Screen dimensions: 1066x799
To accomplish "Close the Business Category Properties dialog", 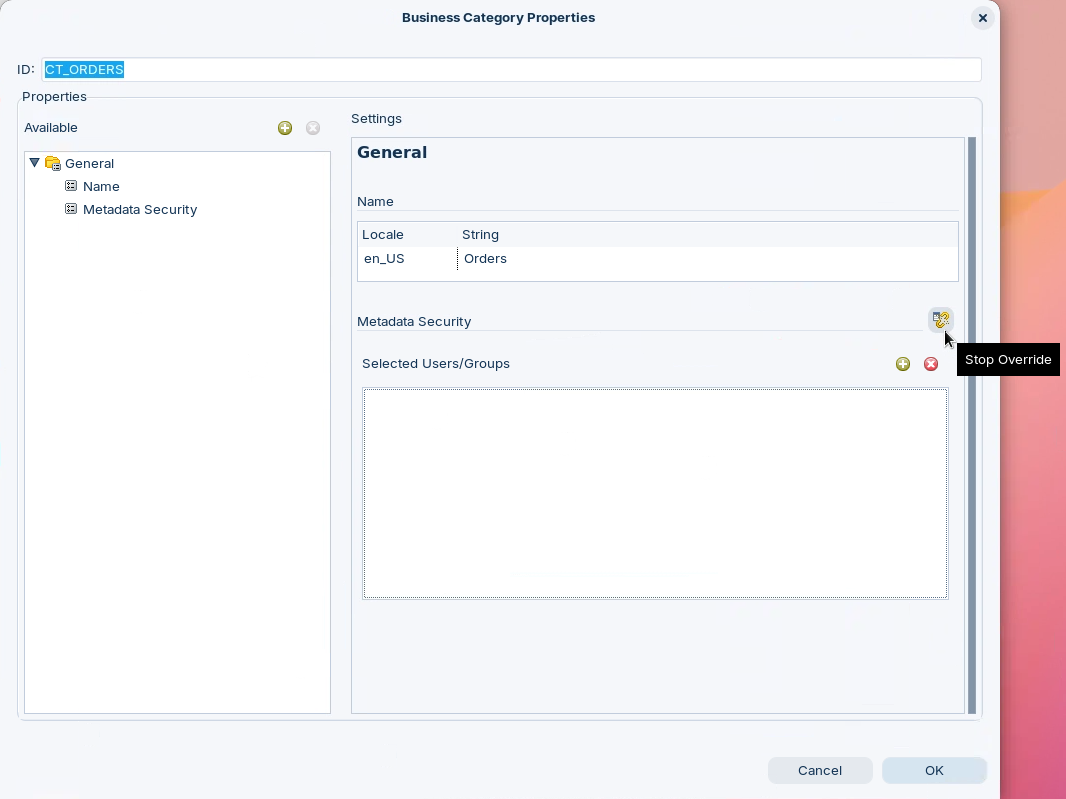I will [x=982, y=18].
